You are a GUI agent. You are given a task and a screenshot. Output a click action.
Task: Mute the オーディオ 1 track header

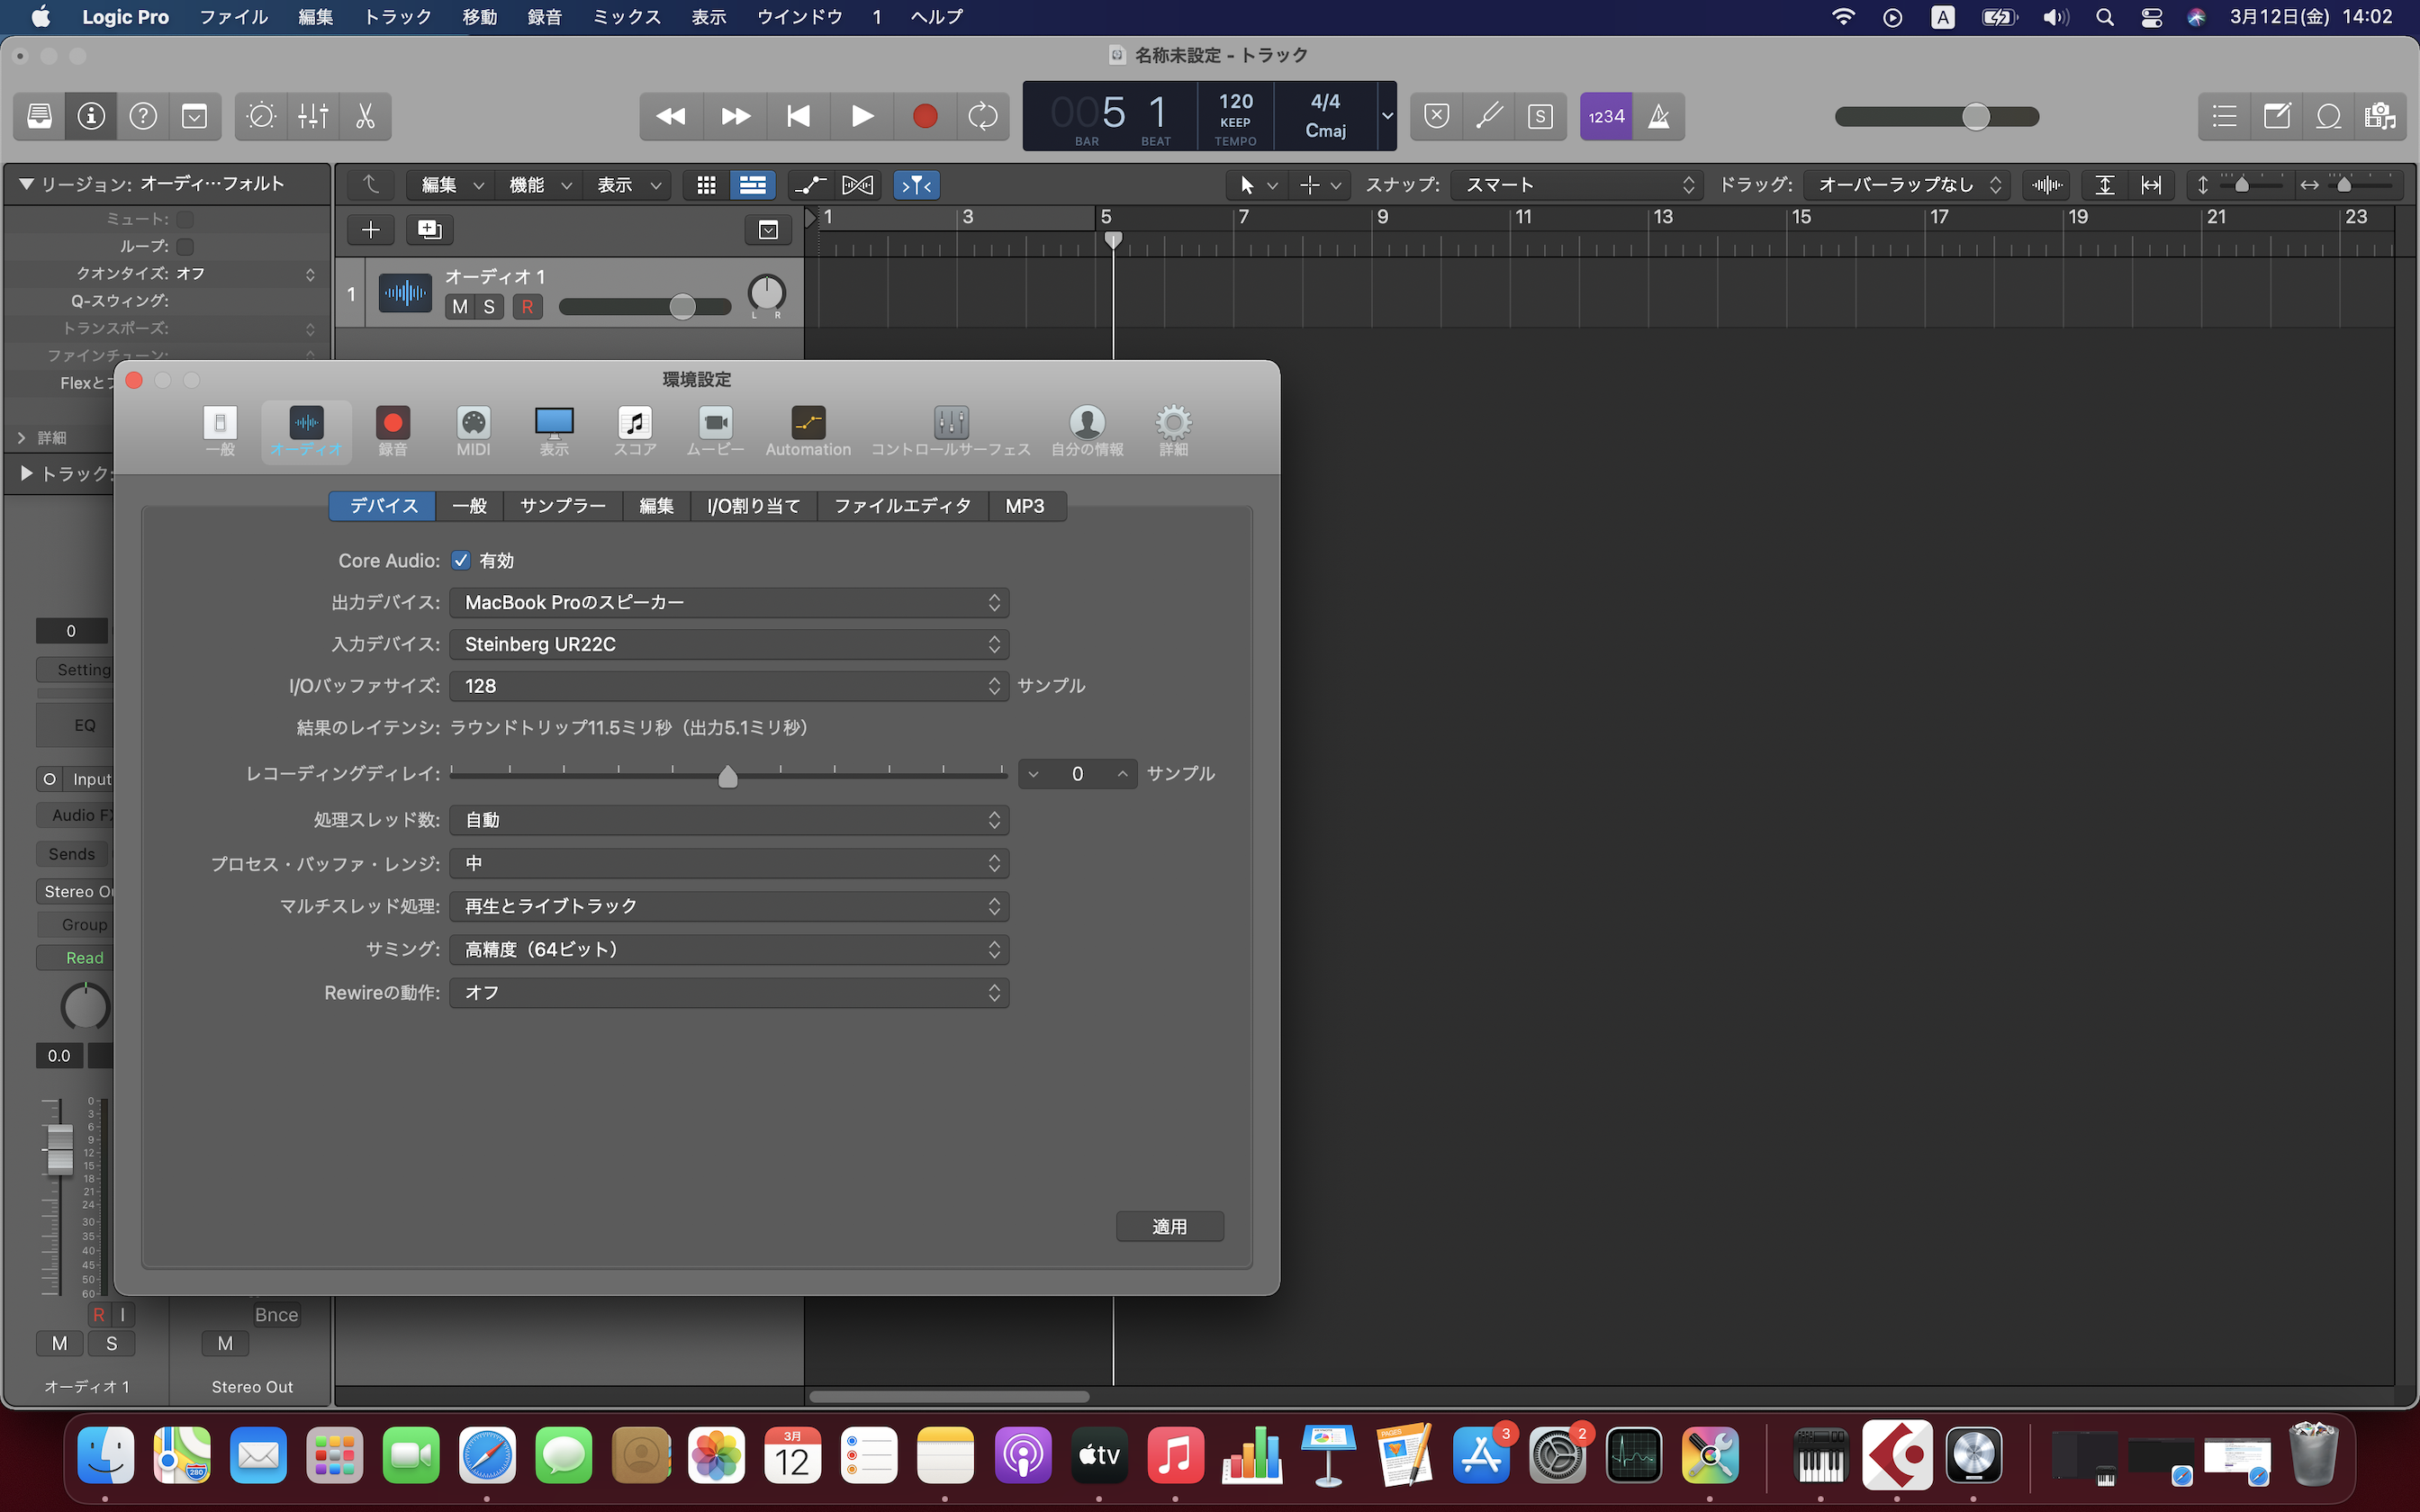click(x=460, y=307)
